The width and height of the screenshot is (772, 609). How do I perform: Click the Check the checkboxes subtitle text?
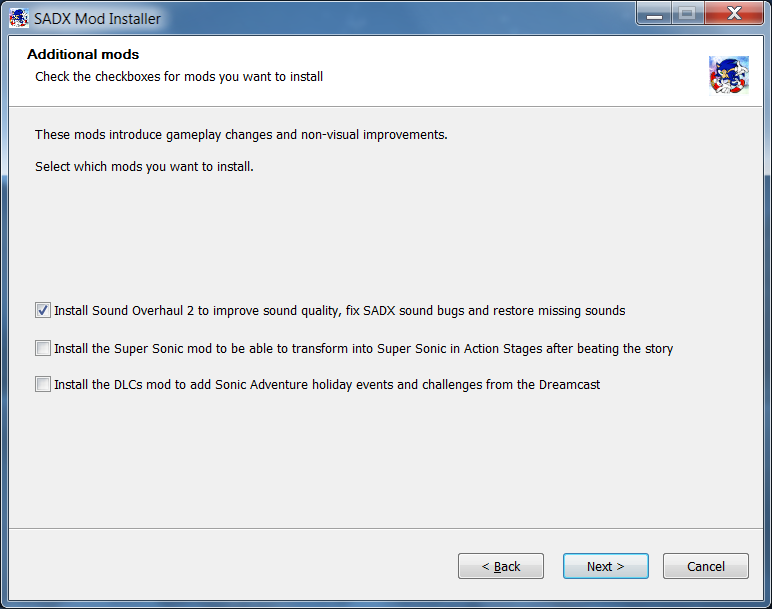(x=179, y=77)
